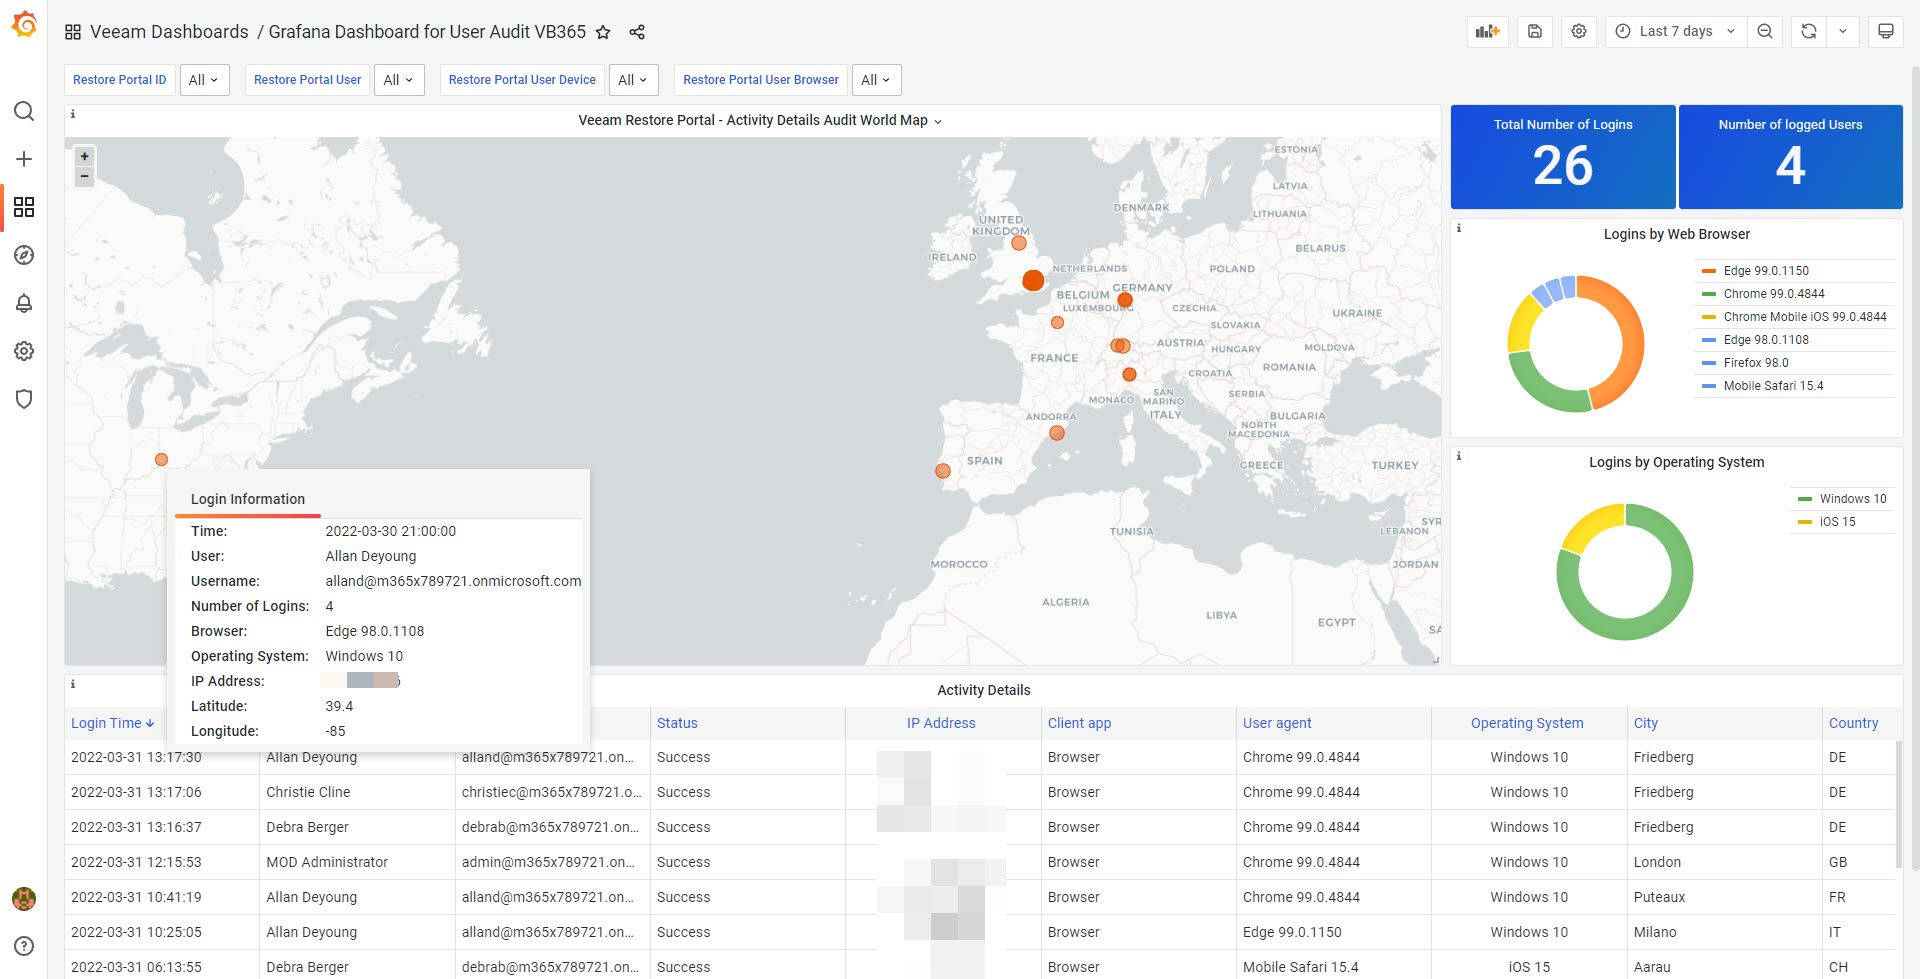Open the Restore Portal ID dropdown
This screenshot has height=979, width=1920.
tap(204, 80)
